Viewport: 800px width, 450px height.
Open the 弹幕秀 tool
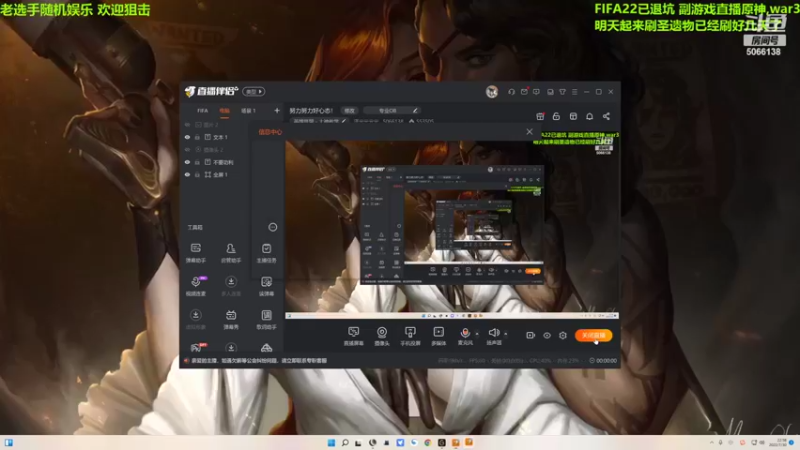[231, 319]
